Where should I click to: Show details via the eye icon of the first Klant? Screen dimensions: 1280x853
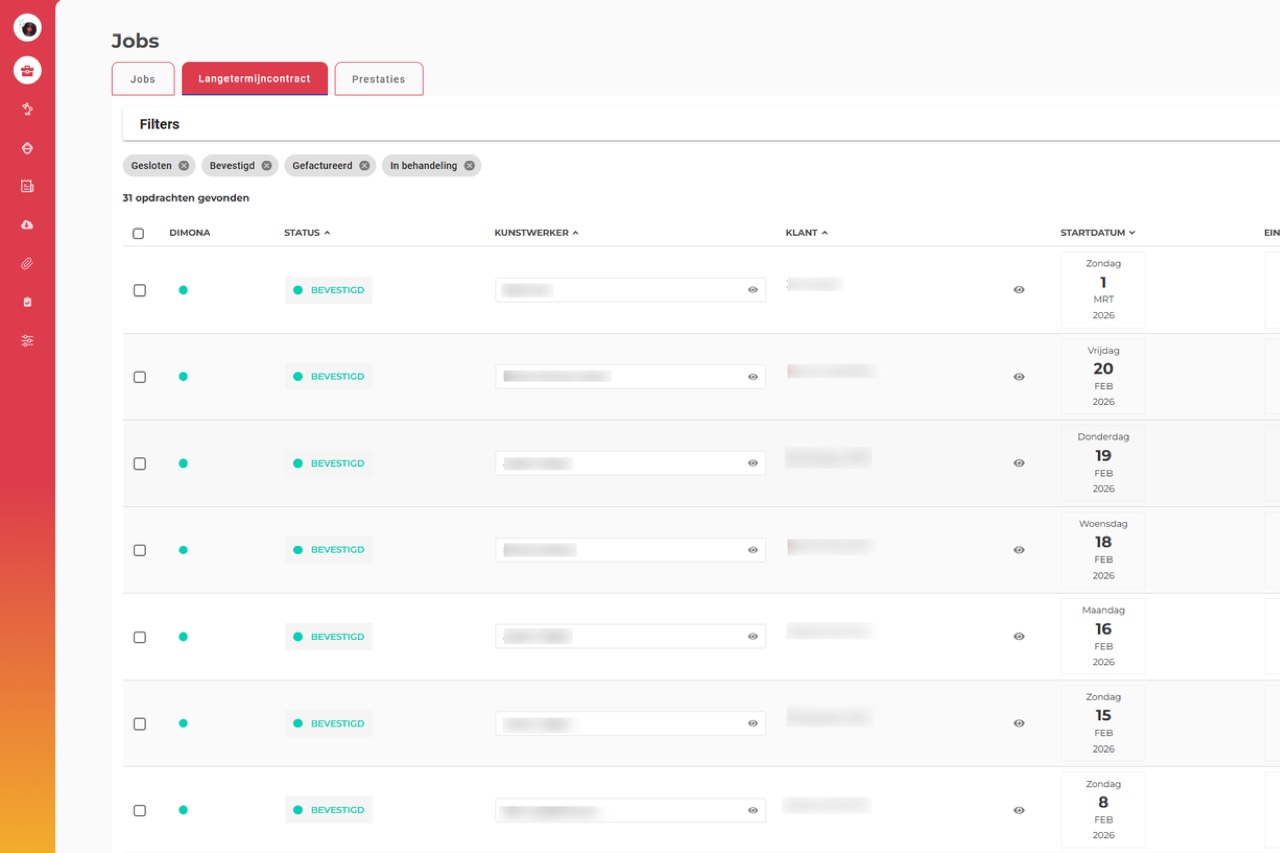(x=1019, y=289)
